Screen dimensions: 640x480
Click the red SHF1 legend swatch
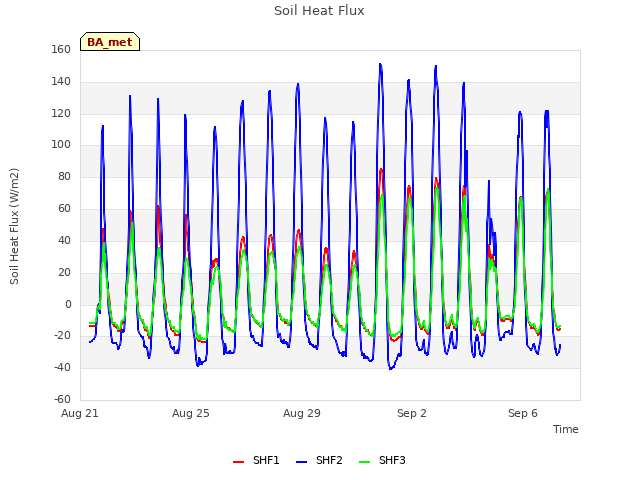[x=238, y=462]
